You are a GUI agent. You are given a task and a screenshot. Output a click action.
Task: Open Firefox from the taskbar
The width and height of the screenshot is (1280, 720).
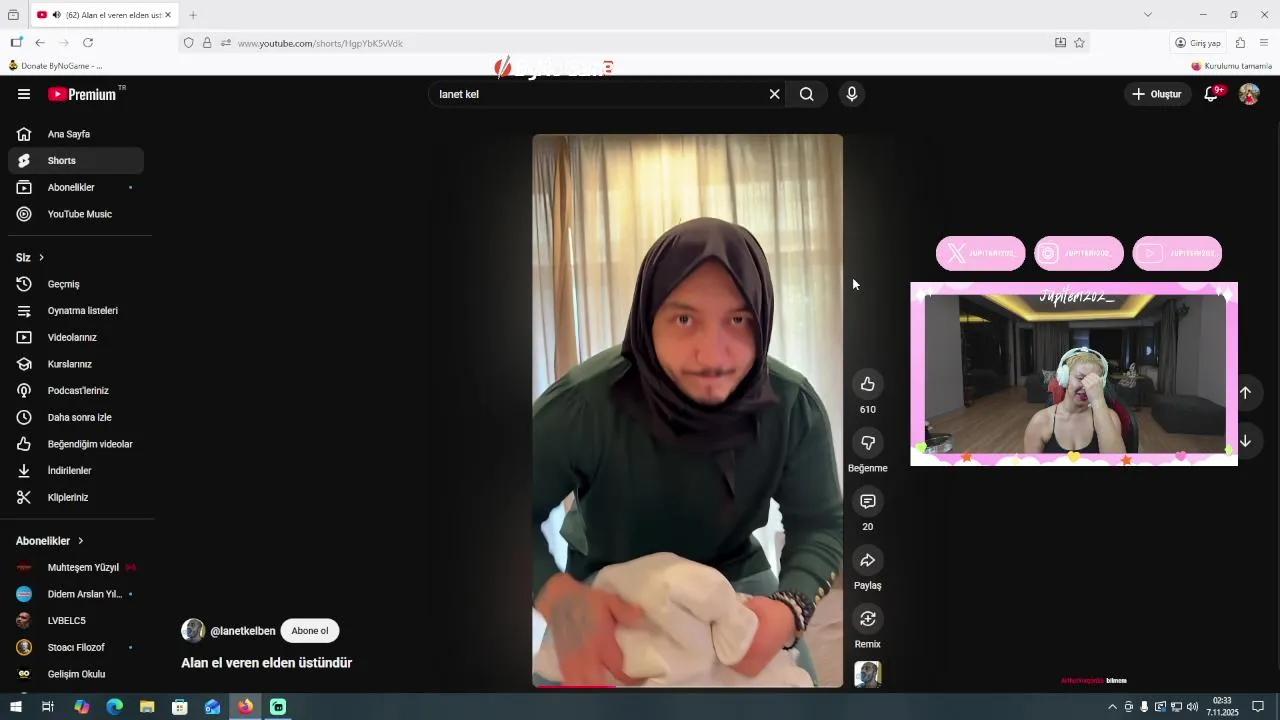coord(245,707)
